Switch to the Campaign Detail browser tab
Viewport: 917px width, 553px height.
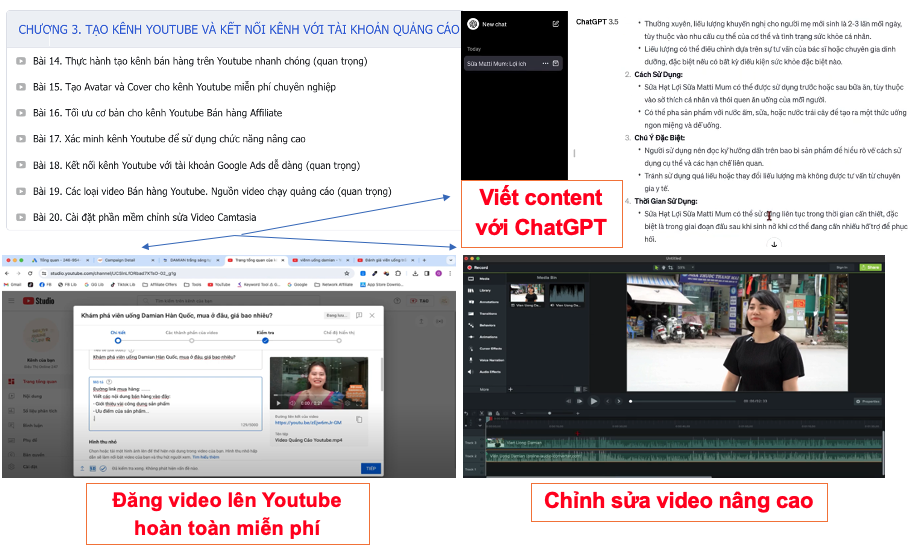click(x=126, y=260)
